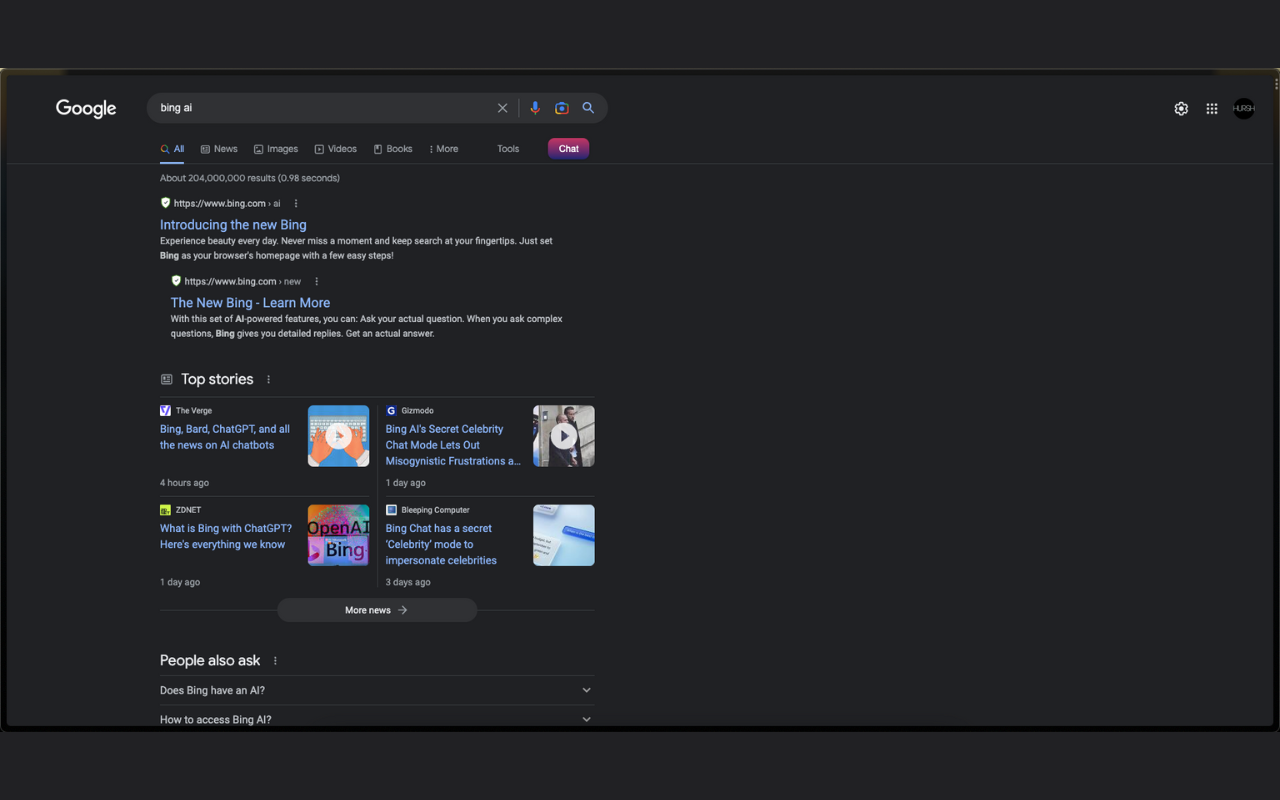Screen dimensions: 1280x800
Task: Open the More search categories dropdown
Action: pos(443,149)
